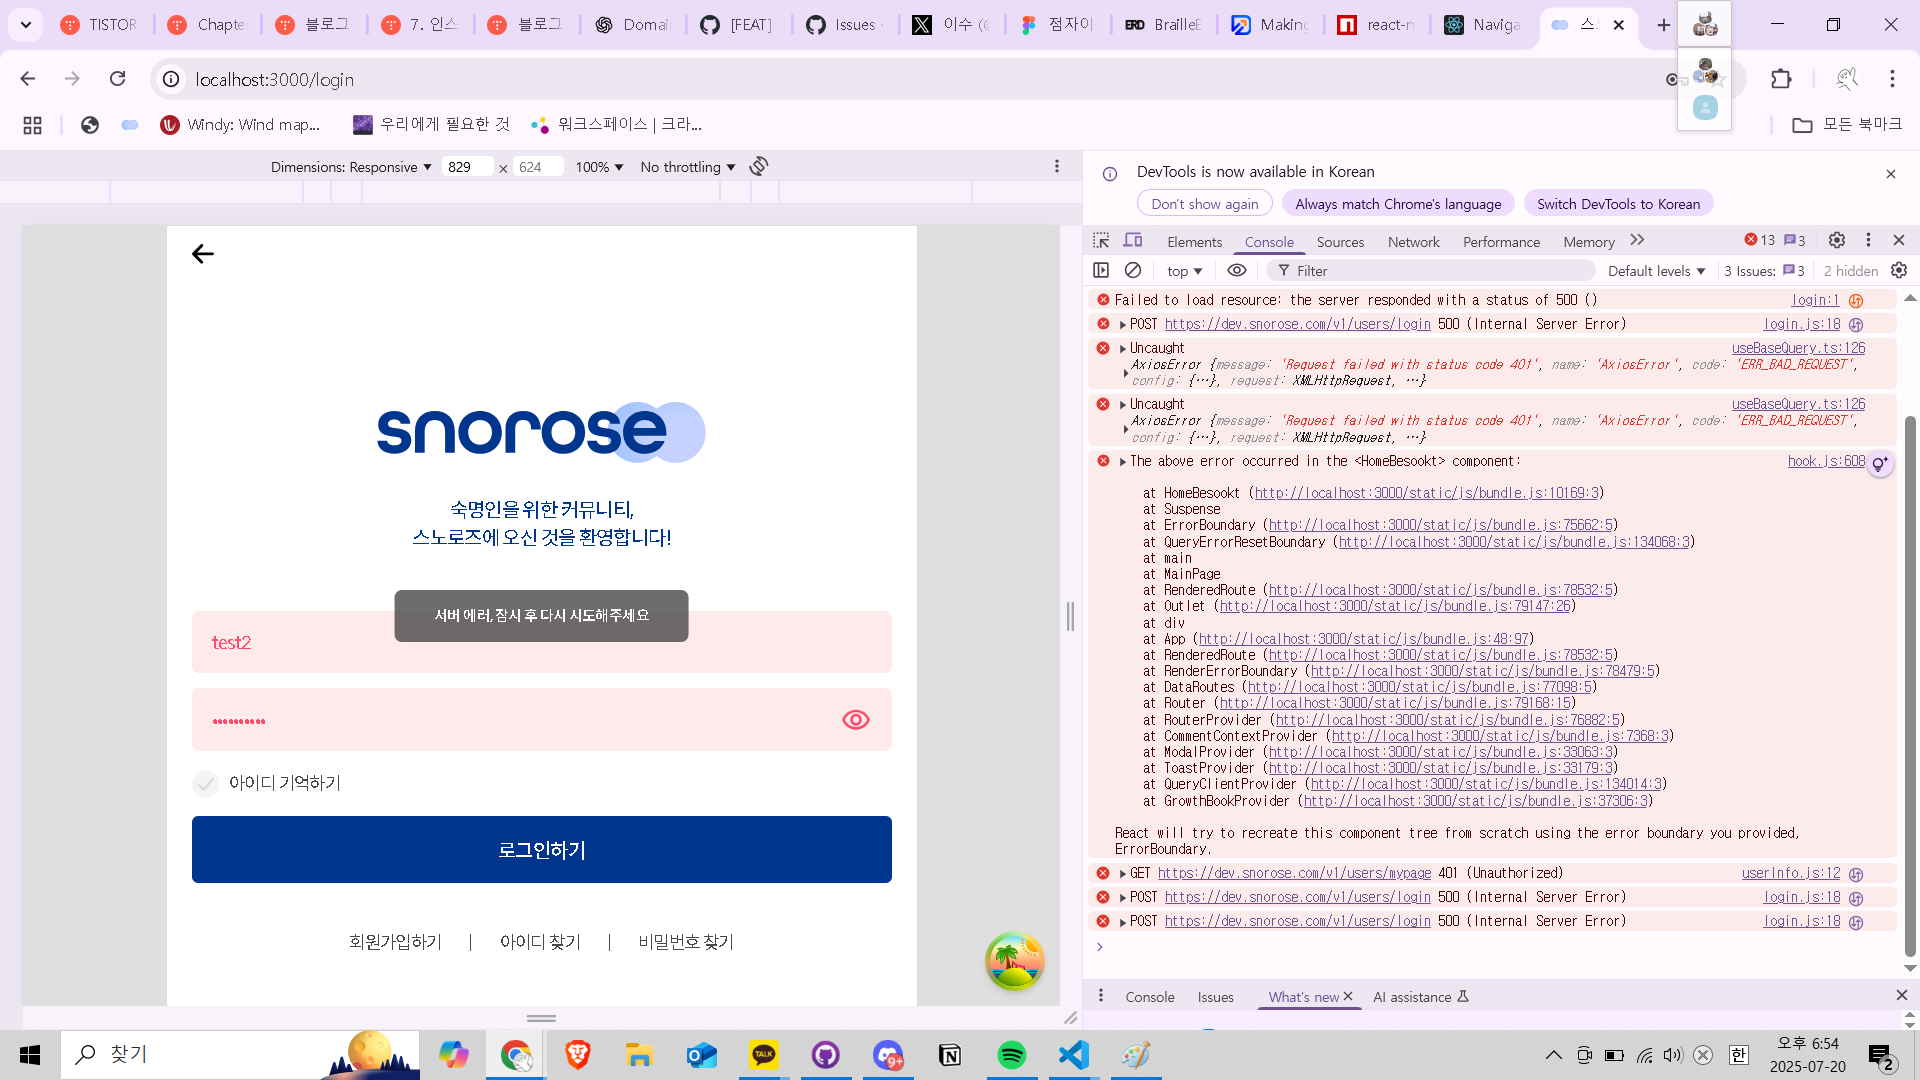Switch to the Elements tab
The width and height of the screenshot is (1920, 1080).
[x=1194, y=242]
